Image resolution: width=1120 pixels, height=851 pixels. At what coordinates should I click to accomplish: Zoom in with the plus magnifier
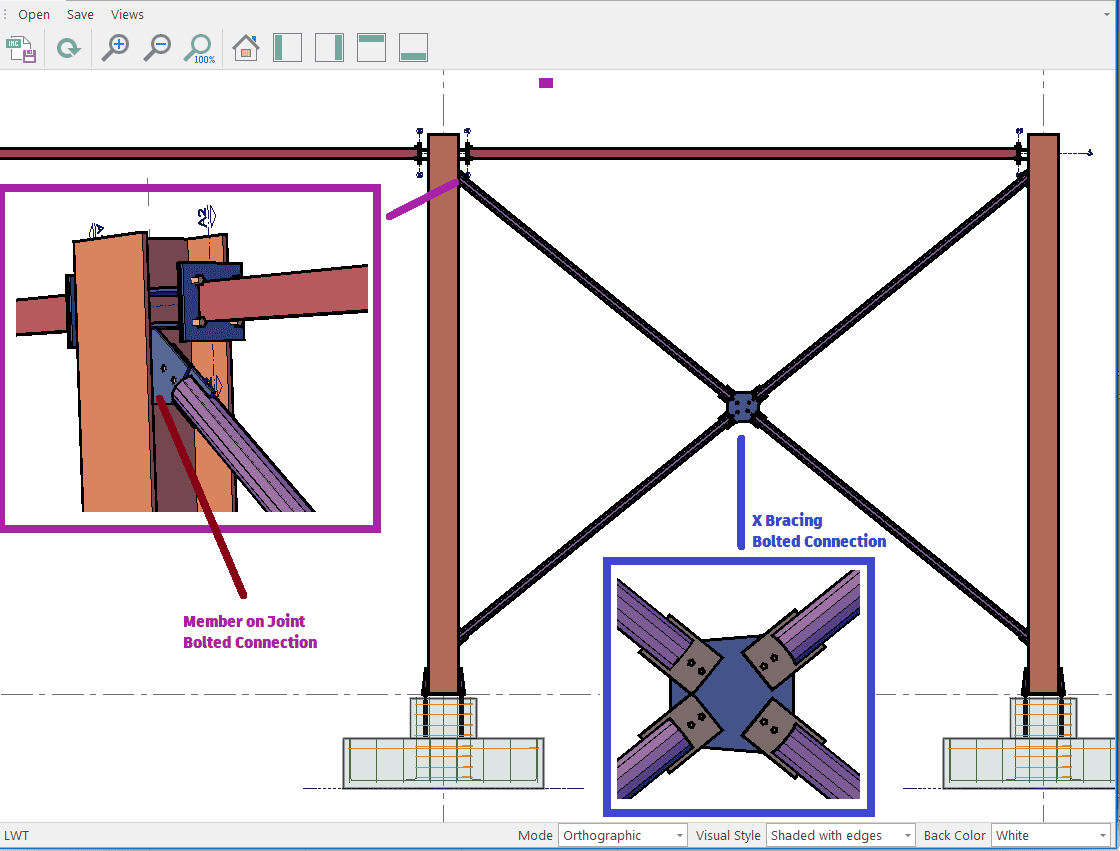click(115, 48)
